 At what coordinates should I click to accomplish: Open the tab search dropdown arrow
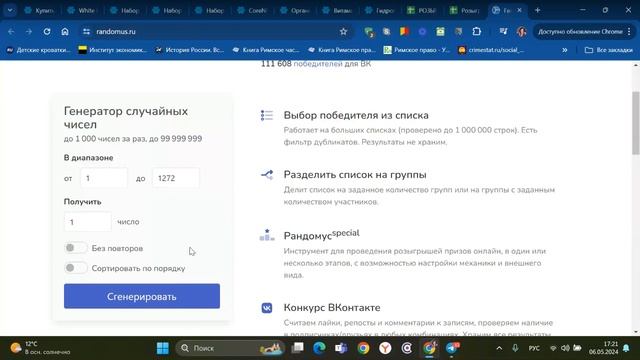[x=10, y=10]
